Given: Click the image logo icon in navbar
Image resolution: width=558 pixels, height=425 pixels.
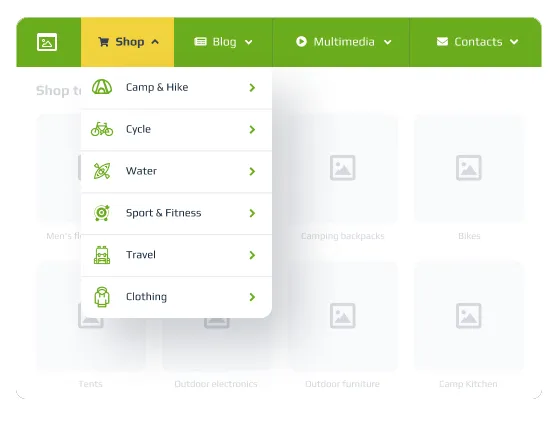Looking at the screenshot, I should (x=47, y=42).
